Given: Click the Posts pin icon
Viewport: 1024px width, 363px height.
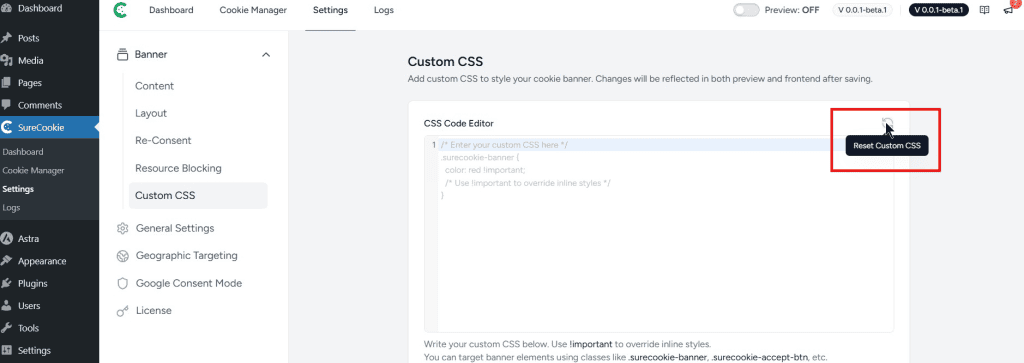Looking at the screenshot, I should tap(7, 38).
